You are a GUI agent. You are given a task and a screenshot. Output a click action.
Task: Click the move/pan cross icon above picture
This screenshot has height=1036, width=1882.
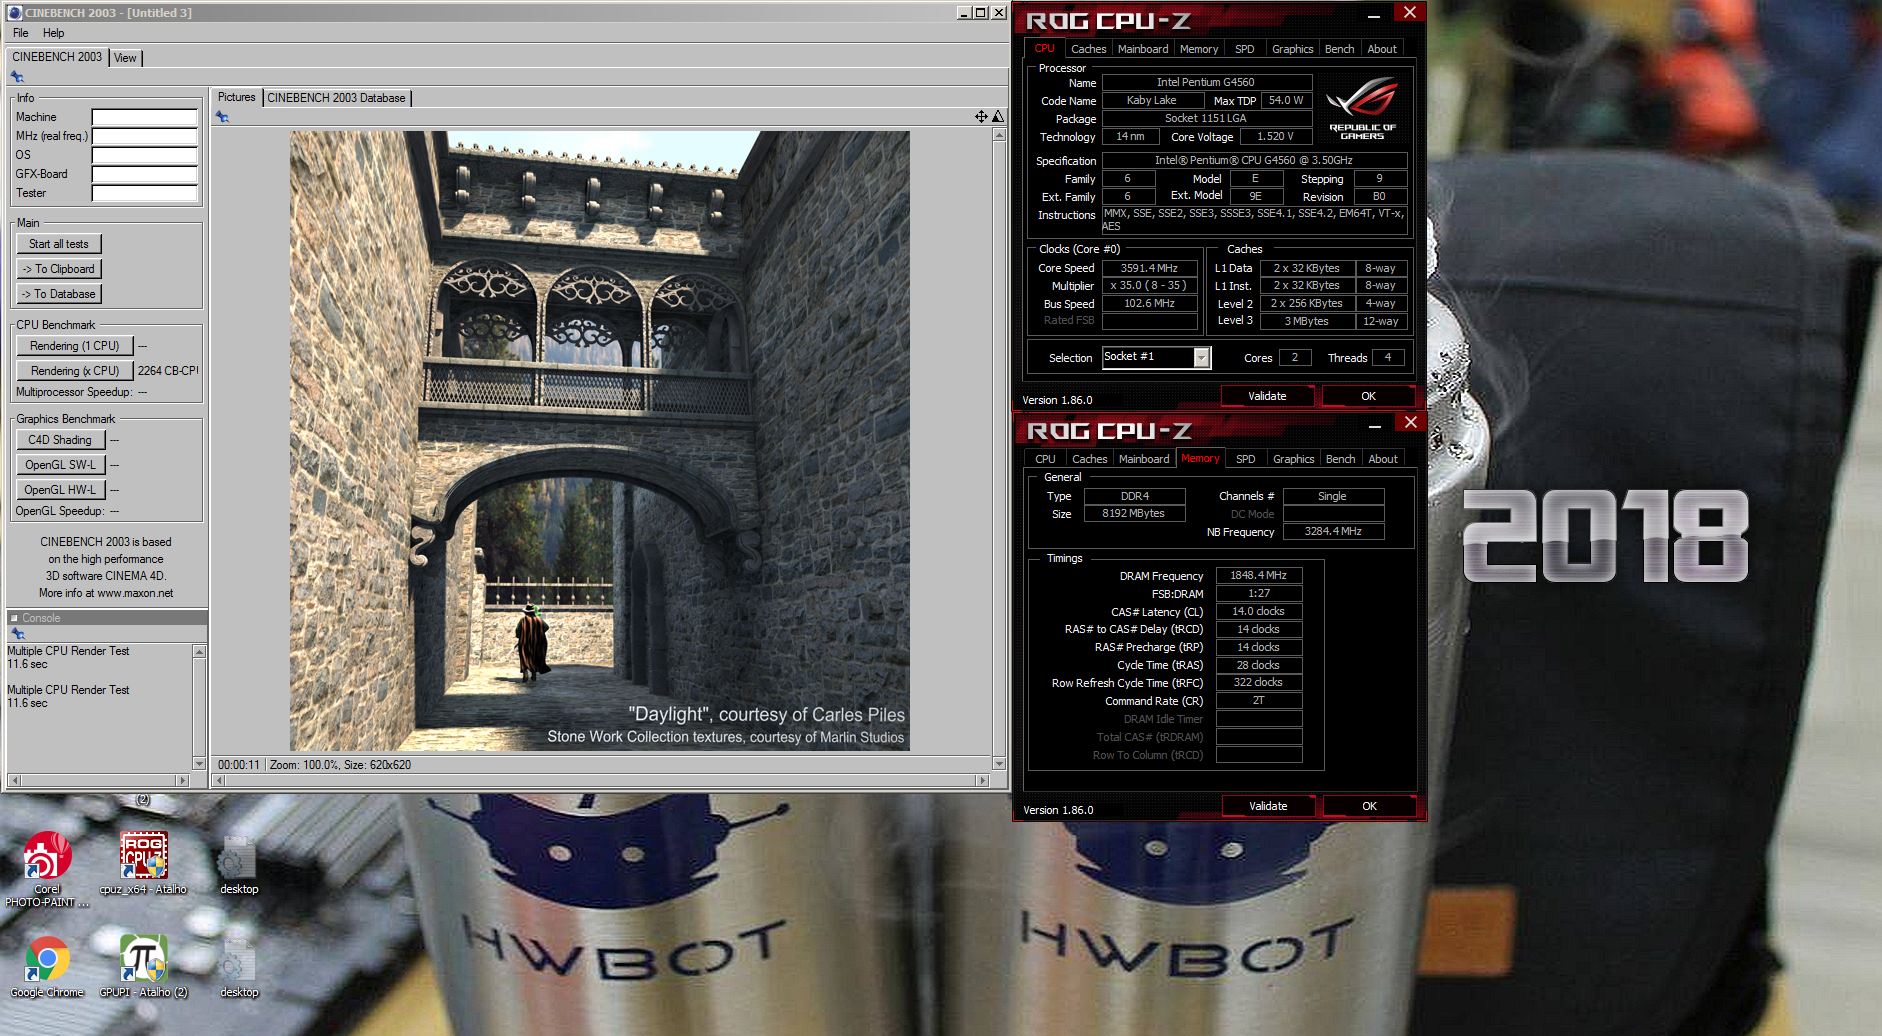981,117
